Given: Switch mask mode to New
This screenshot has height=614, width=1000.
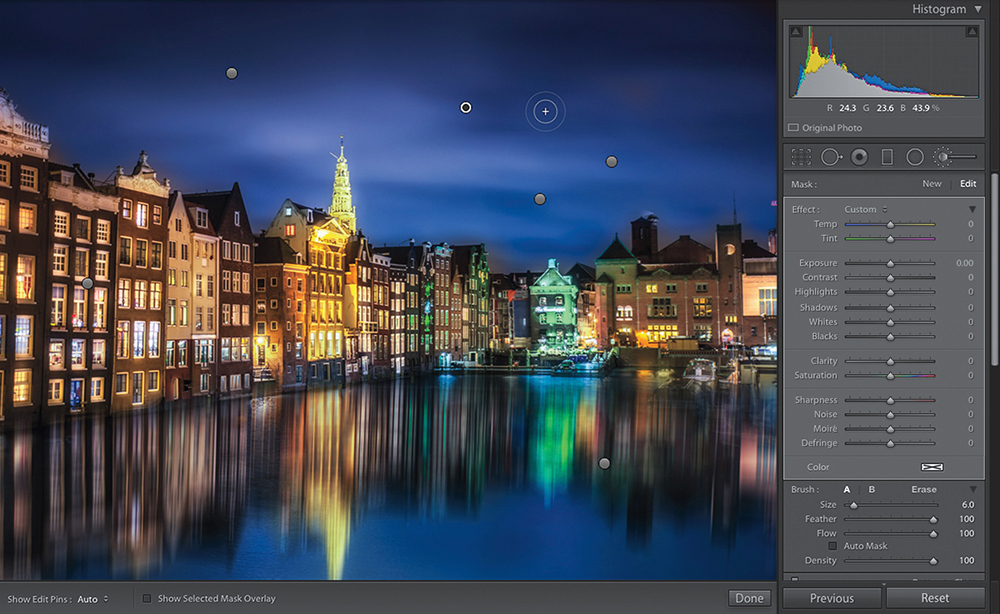Looking at the screenshot, I should pyautogui.click(x=931, y=184).
